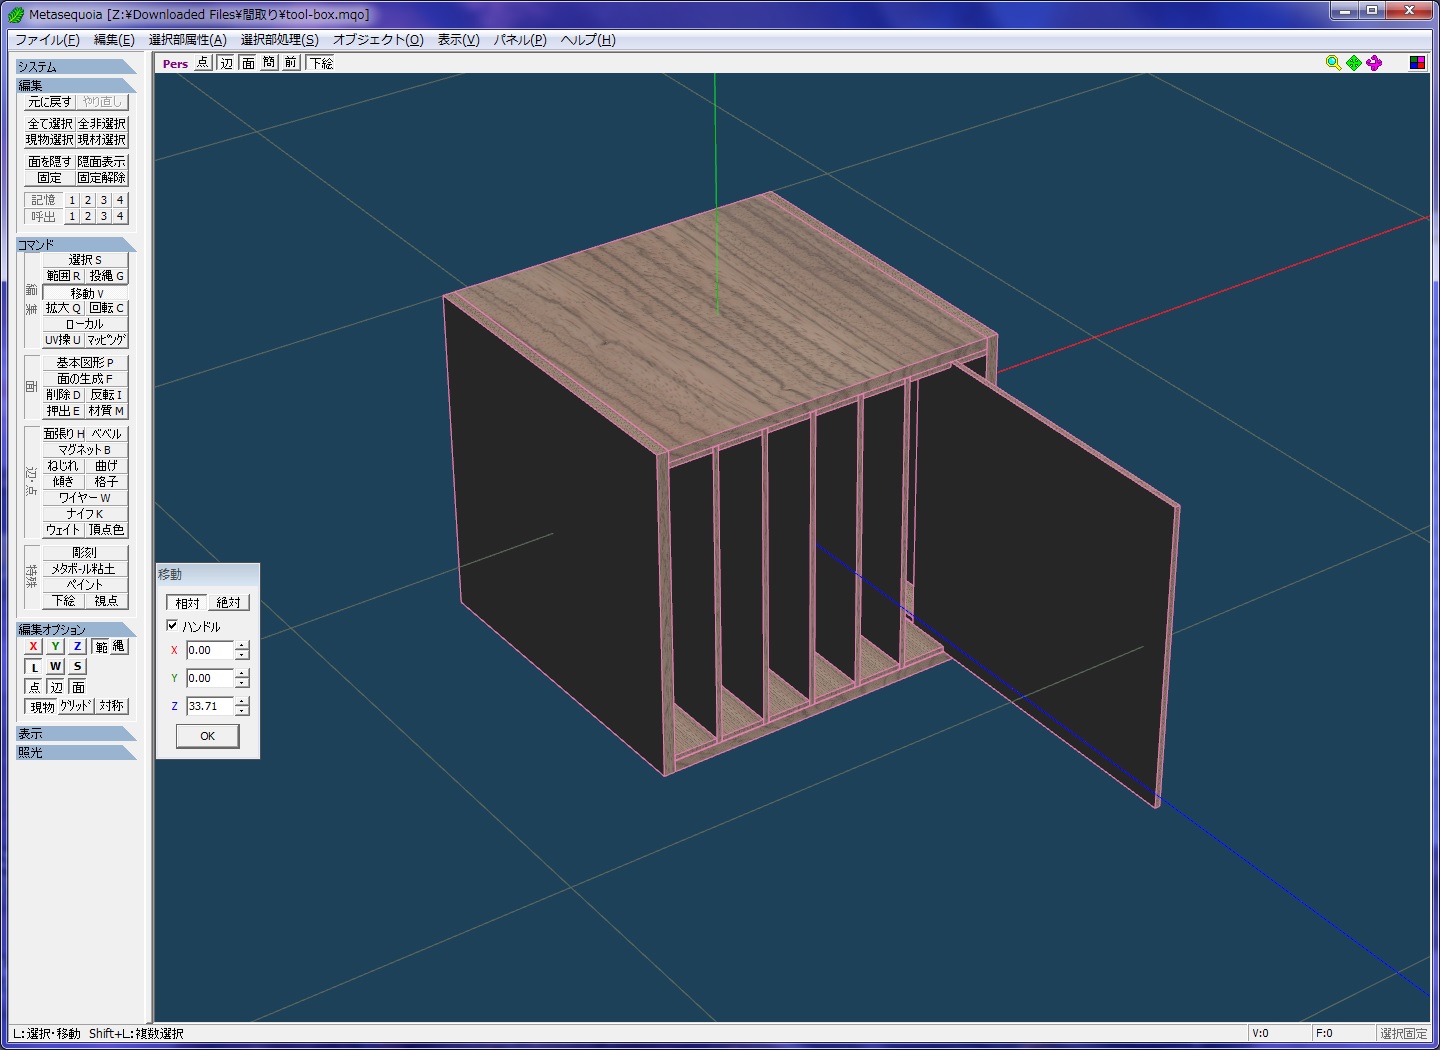Click the 元に戻す undo button
This screenshot has height=1050, width=1440.
tap(50, 102)
